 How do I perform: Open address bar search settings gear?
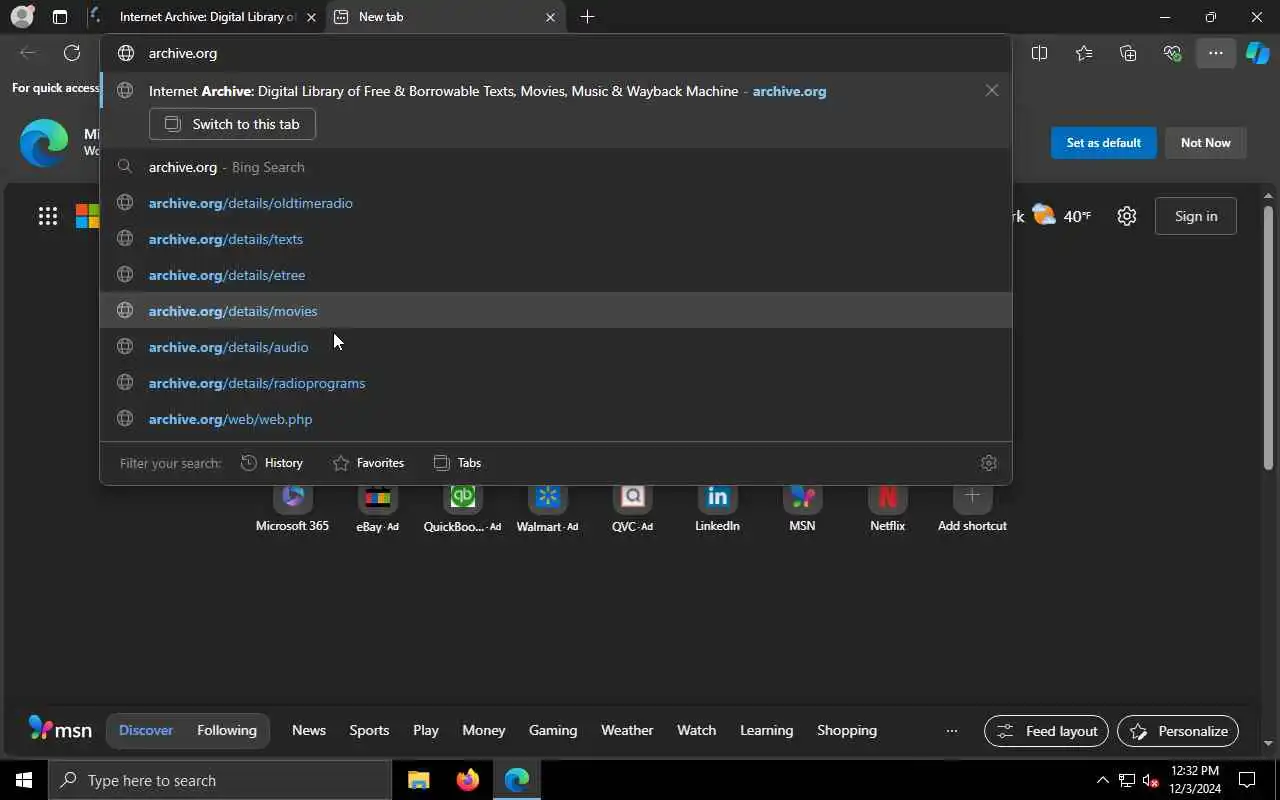click(x=989, y=463)
